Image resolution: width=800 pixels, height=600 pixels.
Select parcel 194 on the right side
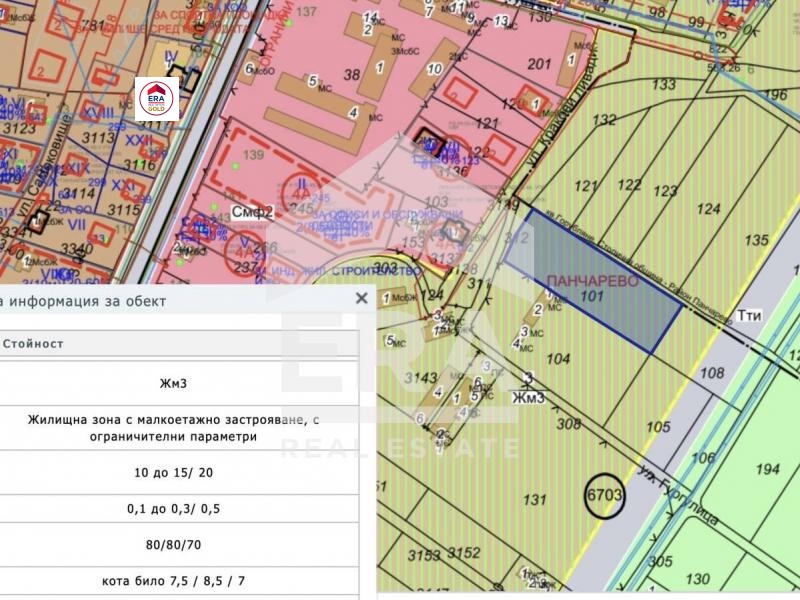click(x=767, y=470)
